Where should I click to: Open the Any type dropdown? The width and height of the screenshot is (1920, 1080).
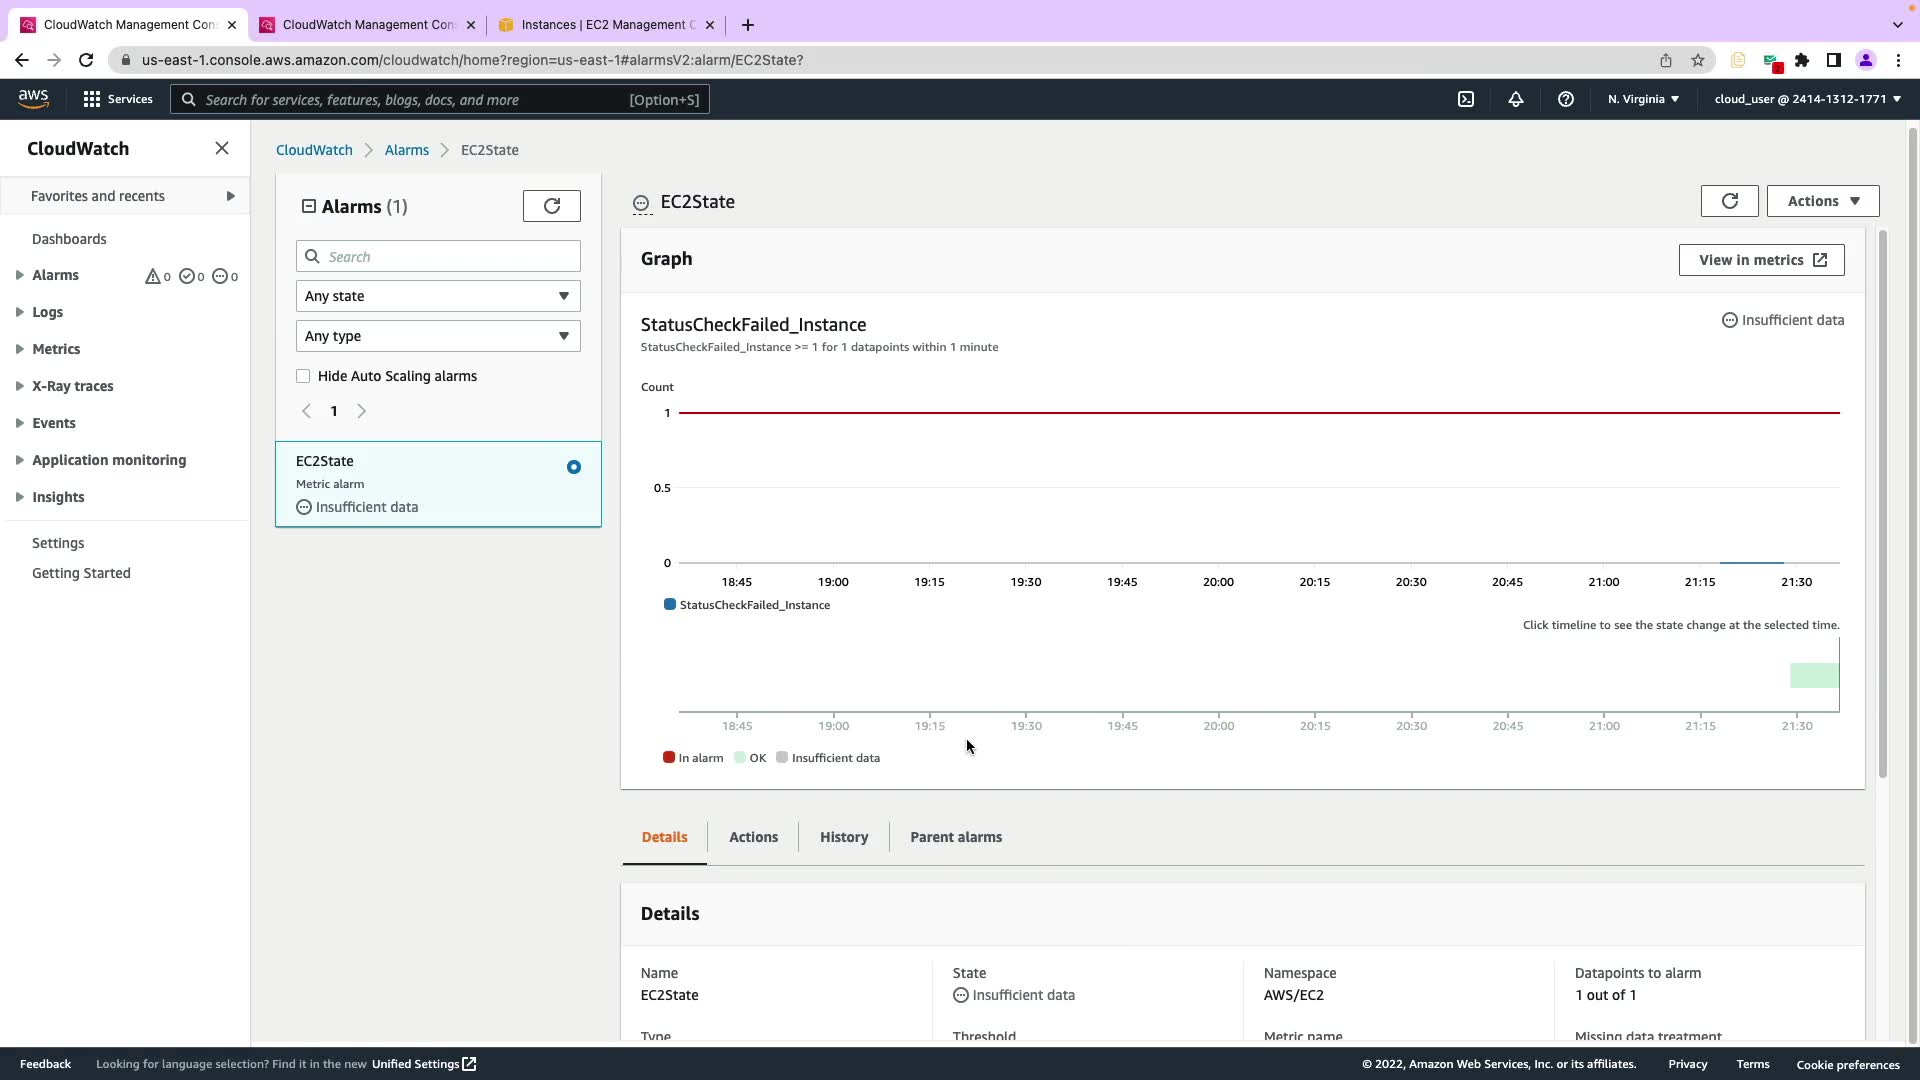(x=437, y=336)
